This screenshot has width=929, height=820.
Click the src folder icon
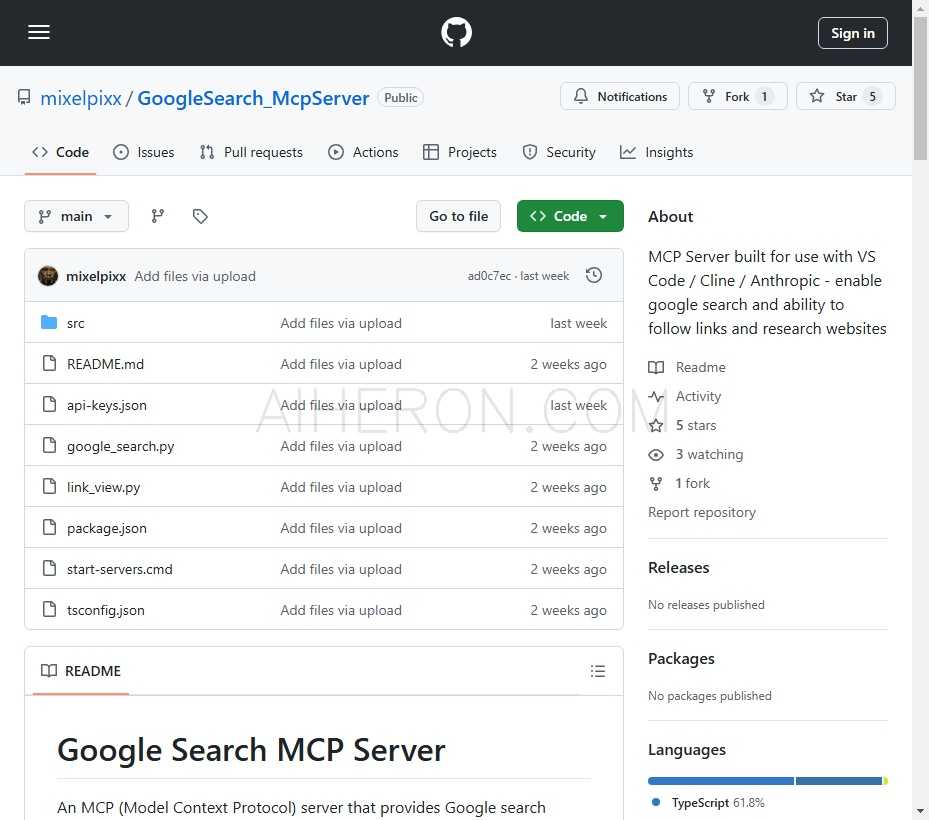tap(49, 322)
